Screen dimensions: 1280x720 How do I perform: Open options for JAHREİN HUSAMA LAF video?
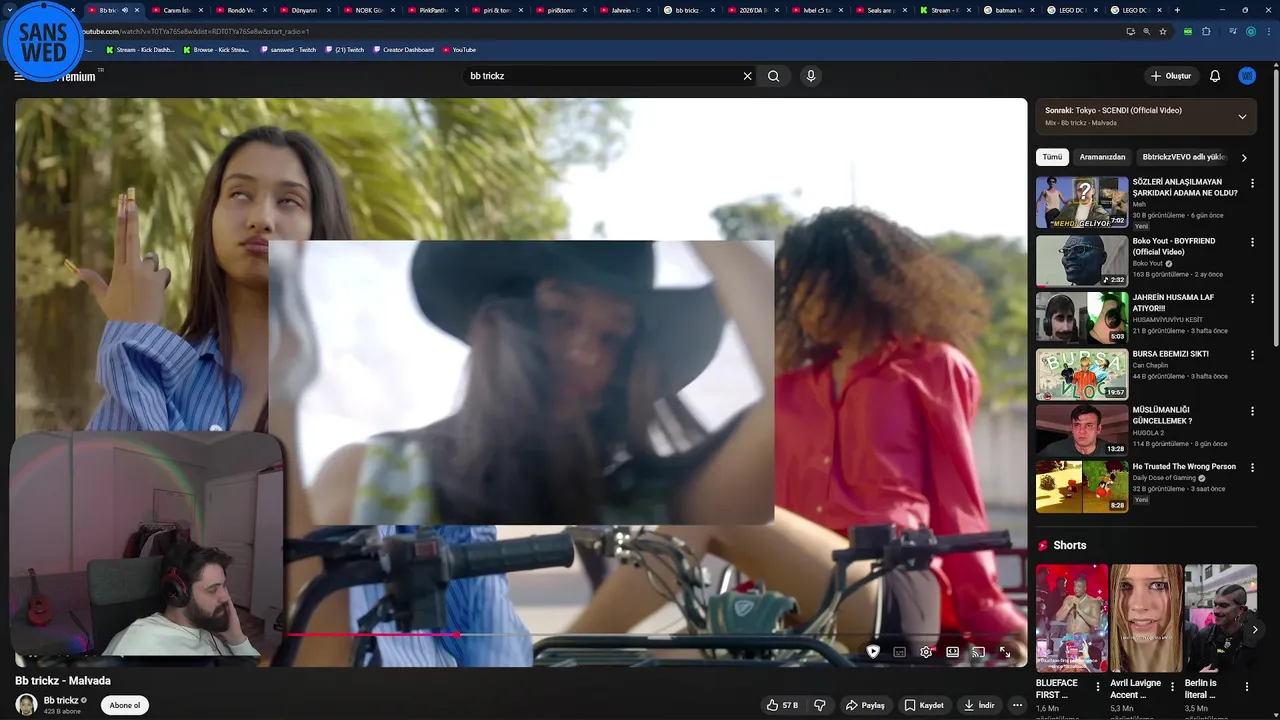click(1252, 298)
